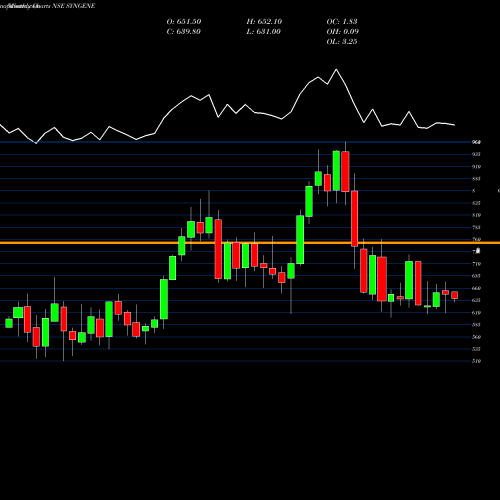Click the low value L: 631.00
This screenshot has height=500, width=500.
click(x=263, y=32)
